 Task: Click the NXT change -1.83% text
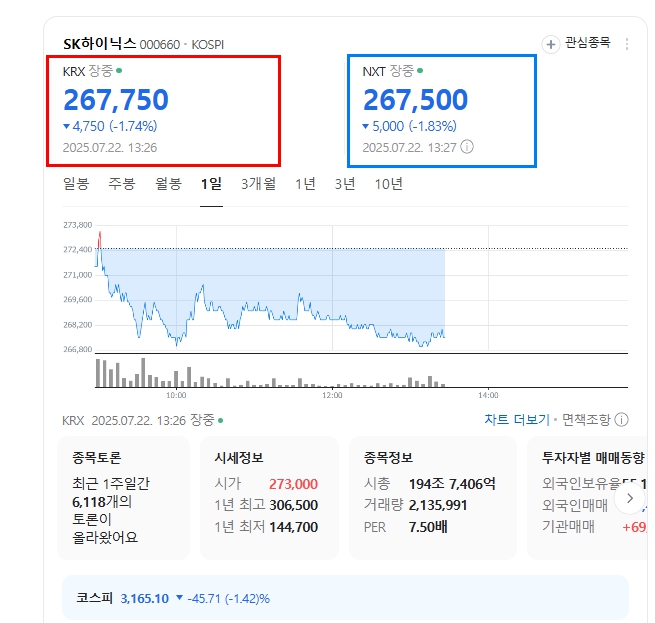pos(432,126)
